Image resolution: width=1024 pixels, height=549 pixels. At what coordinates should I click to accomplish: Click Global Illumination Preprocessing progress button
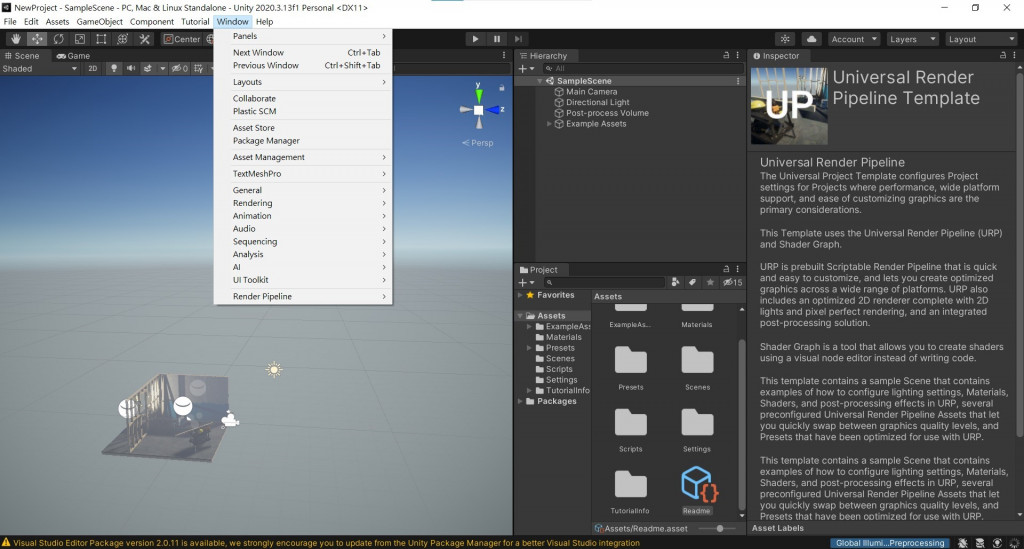890,542
